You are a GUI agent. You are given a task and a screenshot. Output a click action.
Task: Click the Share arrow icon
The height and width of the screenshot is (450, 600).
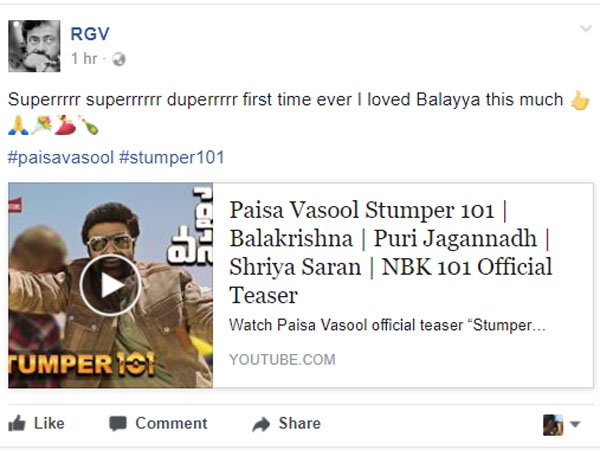click(261, 424)
